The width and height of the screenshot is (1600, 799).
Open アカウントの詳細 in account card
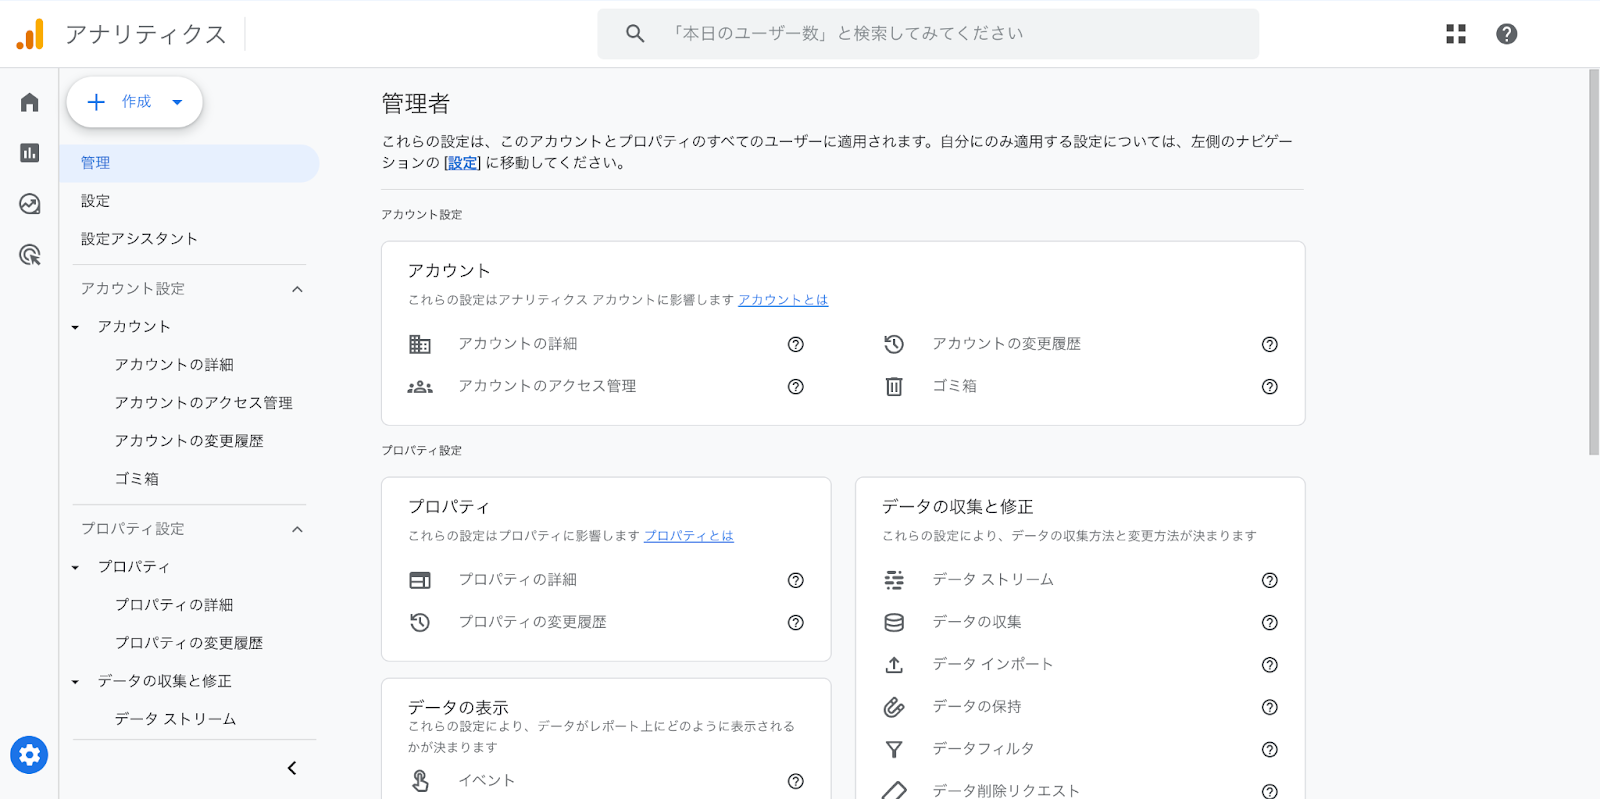pyautogui.click(x=518, y=344)
